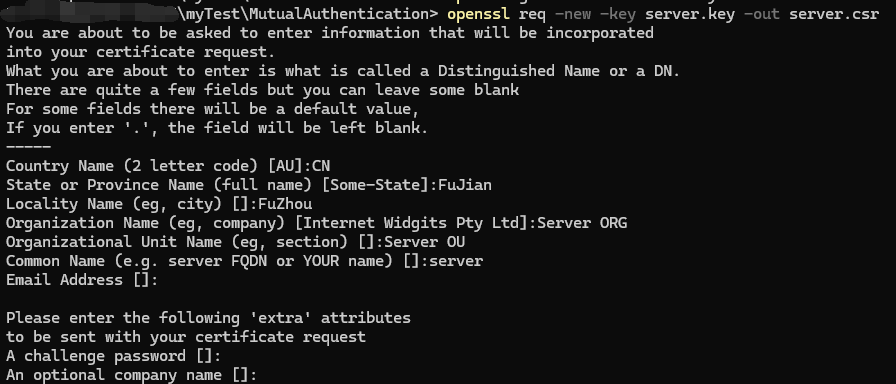Click the Country Name value CN
Screen dimensions: 896x384
pos(321,166)
